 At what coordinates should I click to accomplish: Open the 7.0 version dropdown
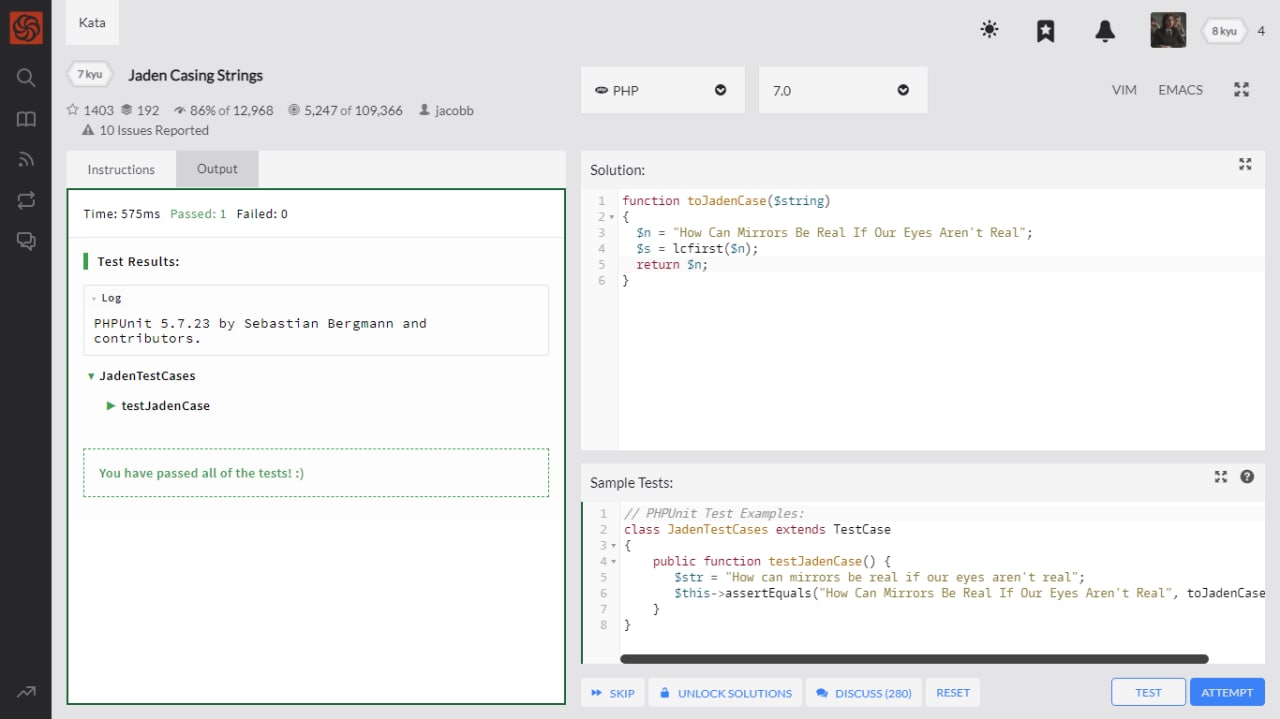point(842,90)
